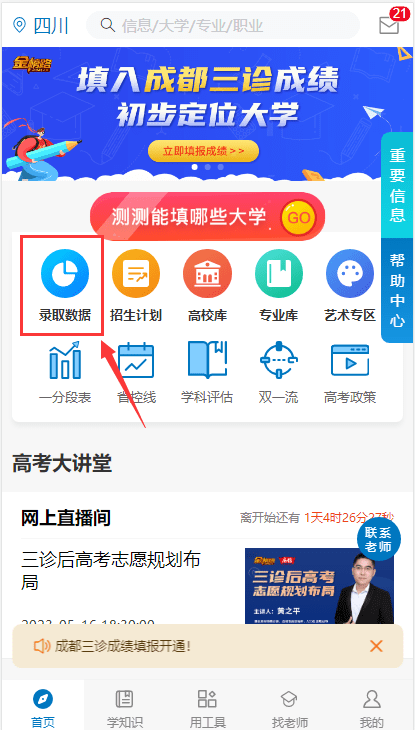415x730 pixels.
Task: Change the 四川 location selector
Action: point(41,25)
